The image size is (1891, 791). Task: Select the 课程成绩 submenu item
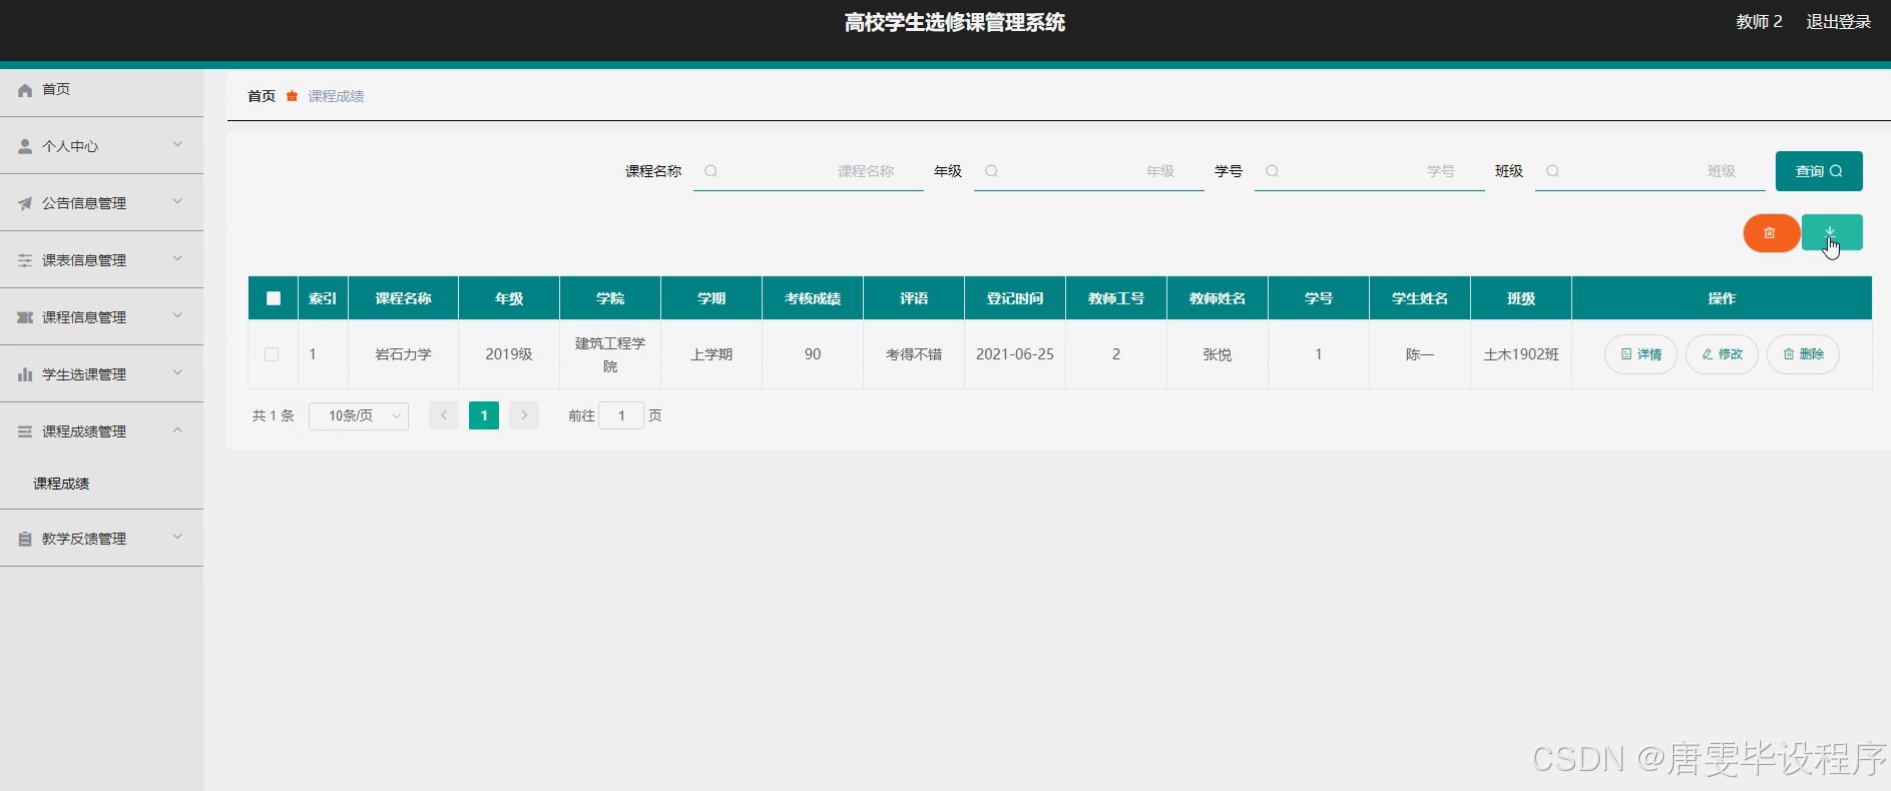click(x=101, y=483)
